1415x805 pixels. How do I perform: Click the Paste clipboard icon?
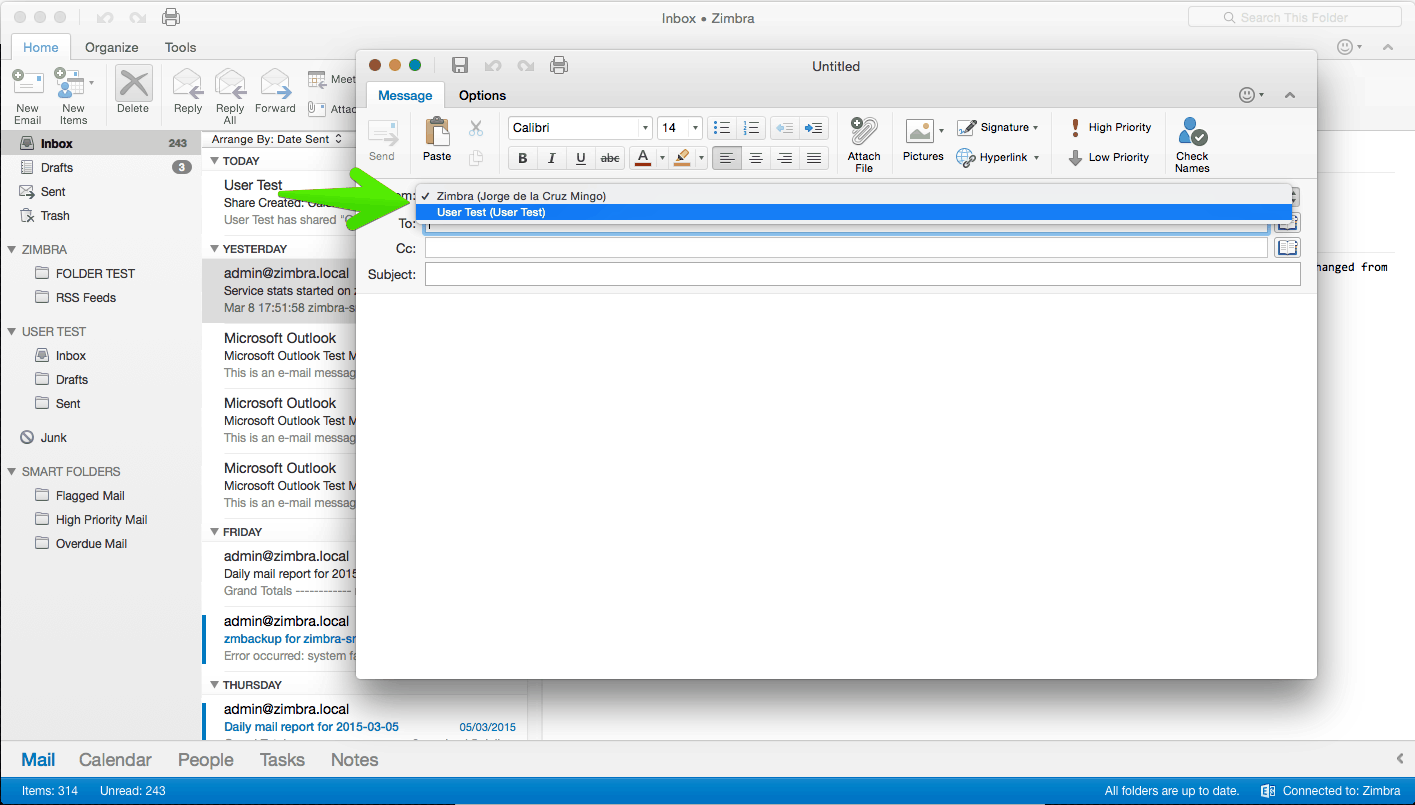click(x=437, y=133)
